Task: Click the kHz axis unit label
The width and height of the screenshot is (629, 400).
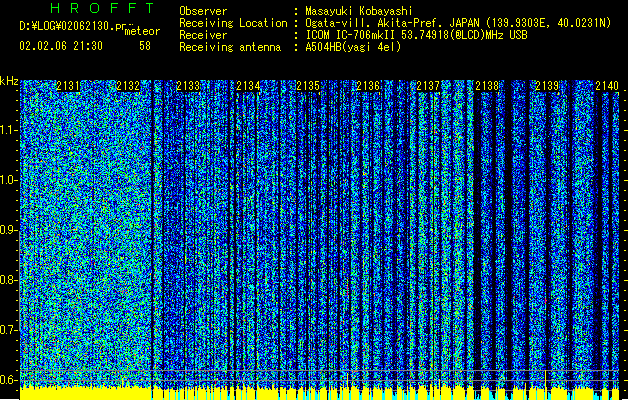Action: (9, 81)
